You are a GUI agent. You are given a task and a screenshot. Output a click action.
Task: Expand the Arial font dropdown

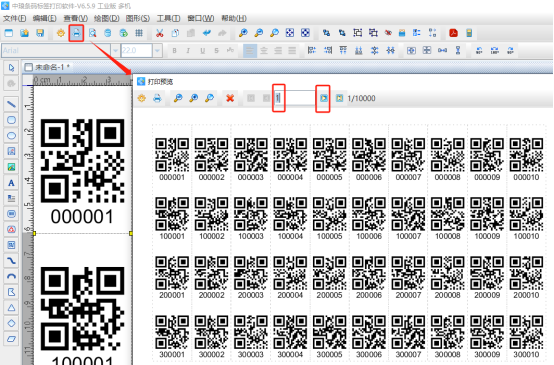pos(115,51)
